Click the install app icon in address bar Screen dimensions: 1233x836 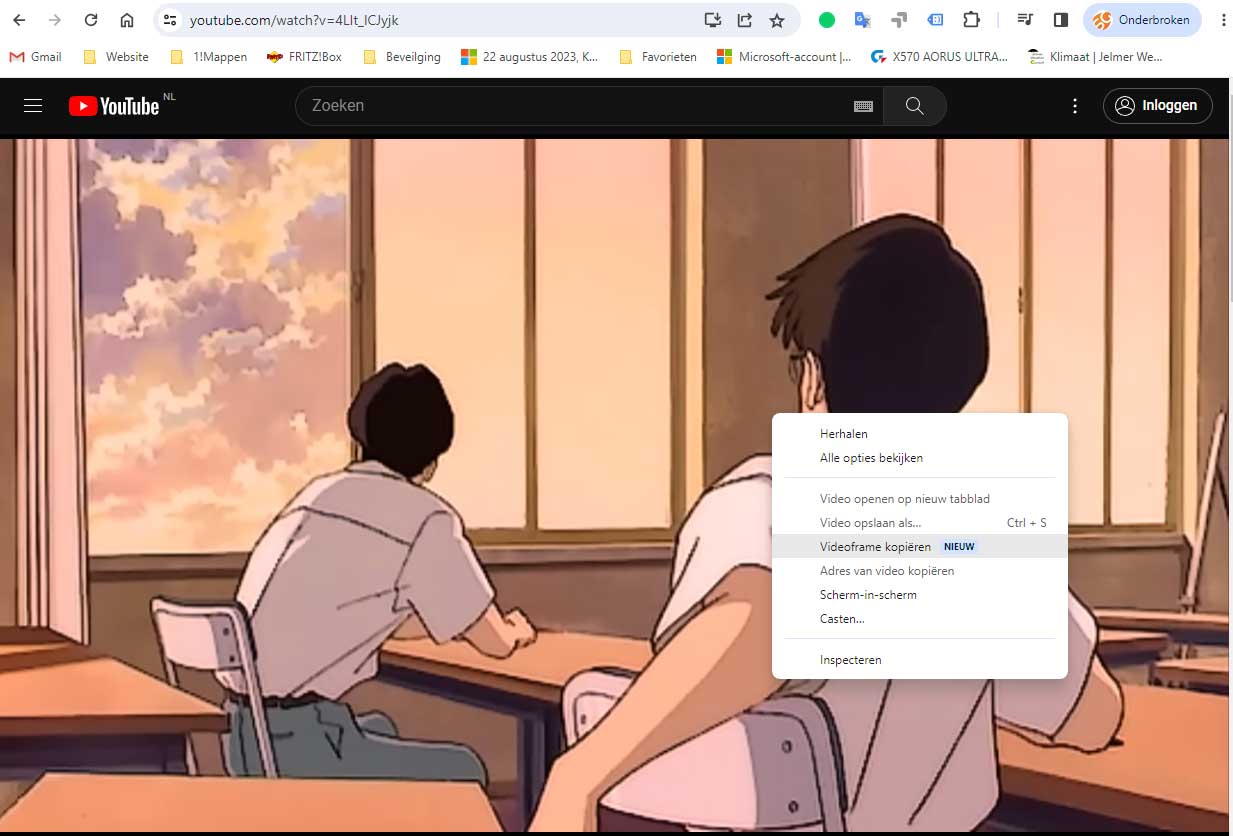click(712, 20)
